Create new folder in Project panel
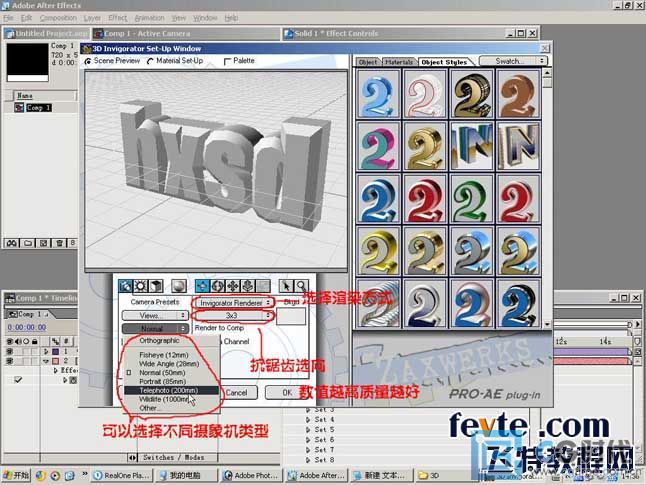This screenshot has width=646, height=485. coord(28,243)
